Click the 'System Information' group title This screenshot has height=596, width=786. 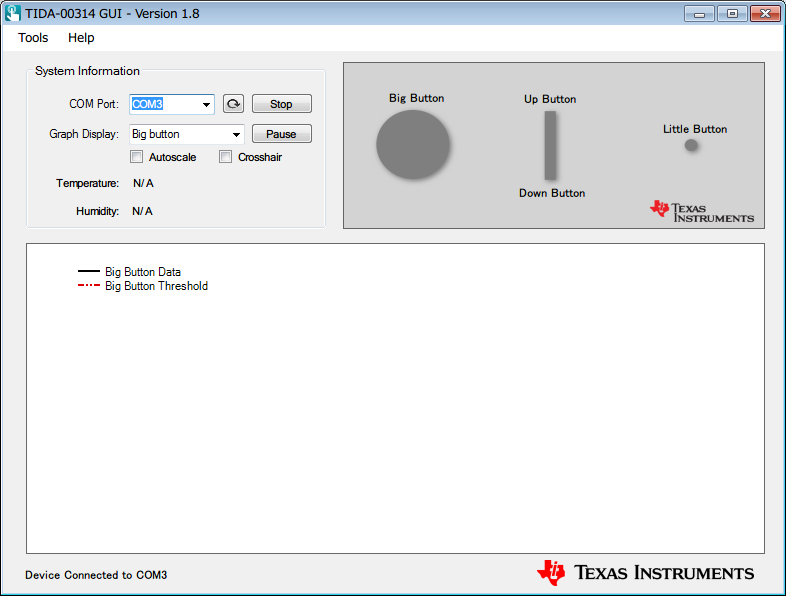click(x=87, y=71)
